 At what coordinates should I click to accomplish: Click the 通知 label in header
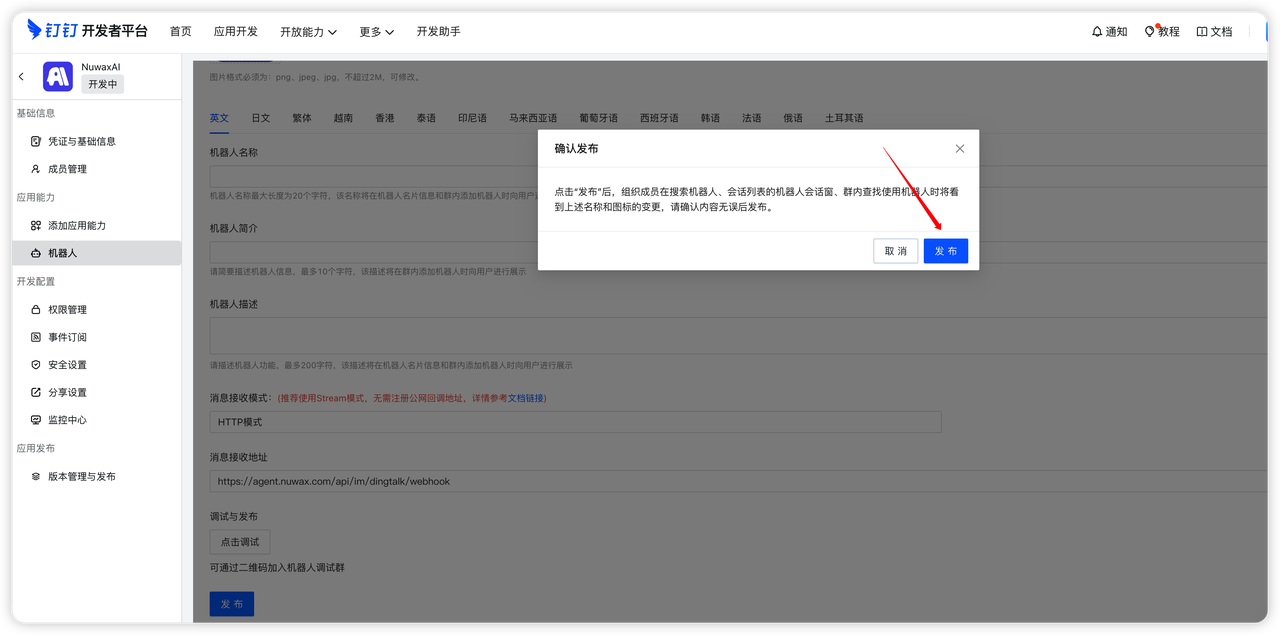click(1117, 32)
